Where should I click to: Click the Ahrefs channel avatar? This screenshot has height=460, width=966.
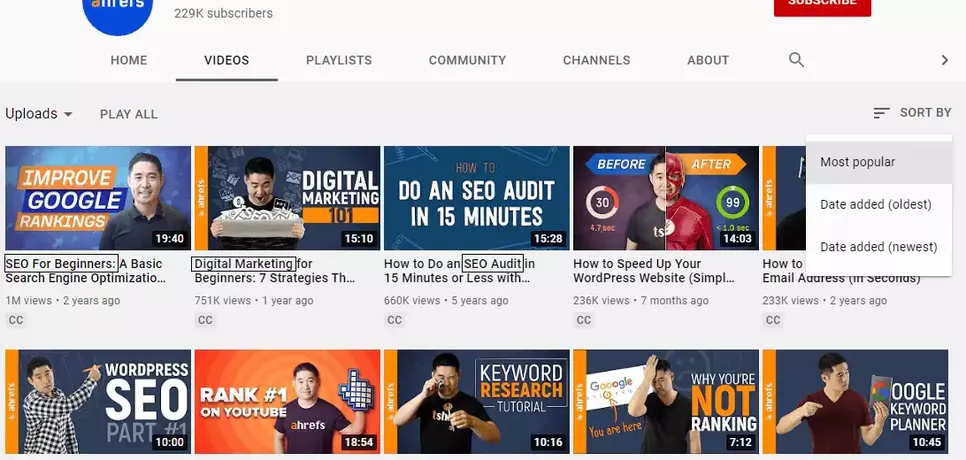117,16
